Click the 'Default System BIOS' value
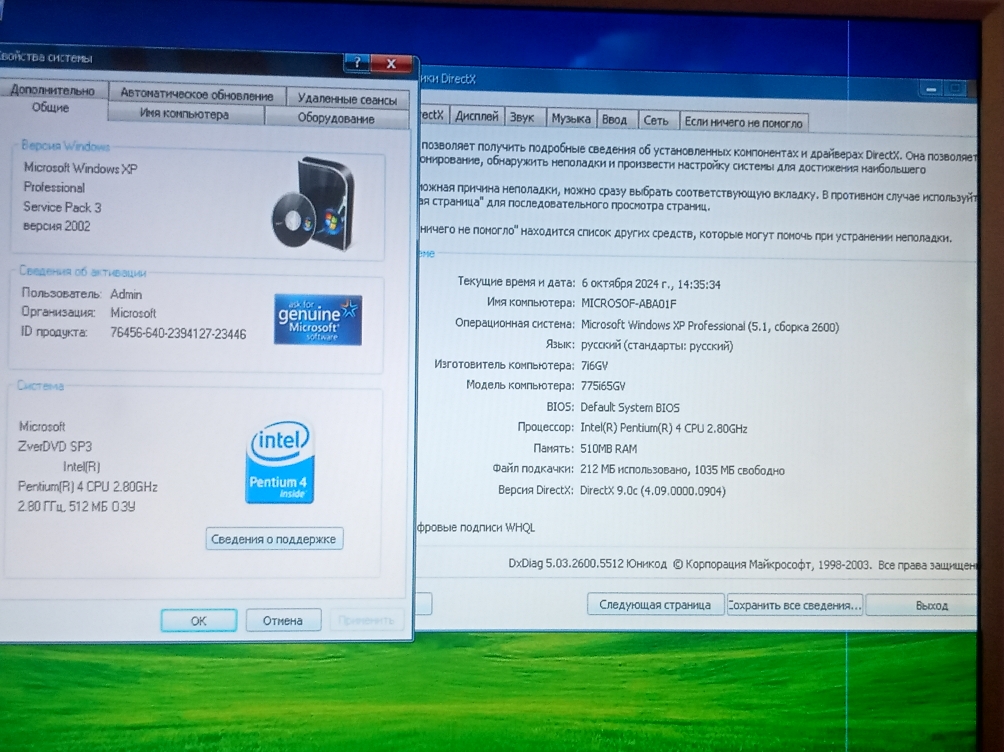 629,407
